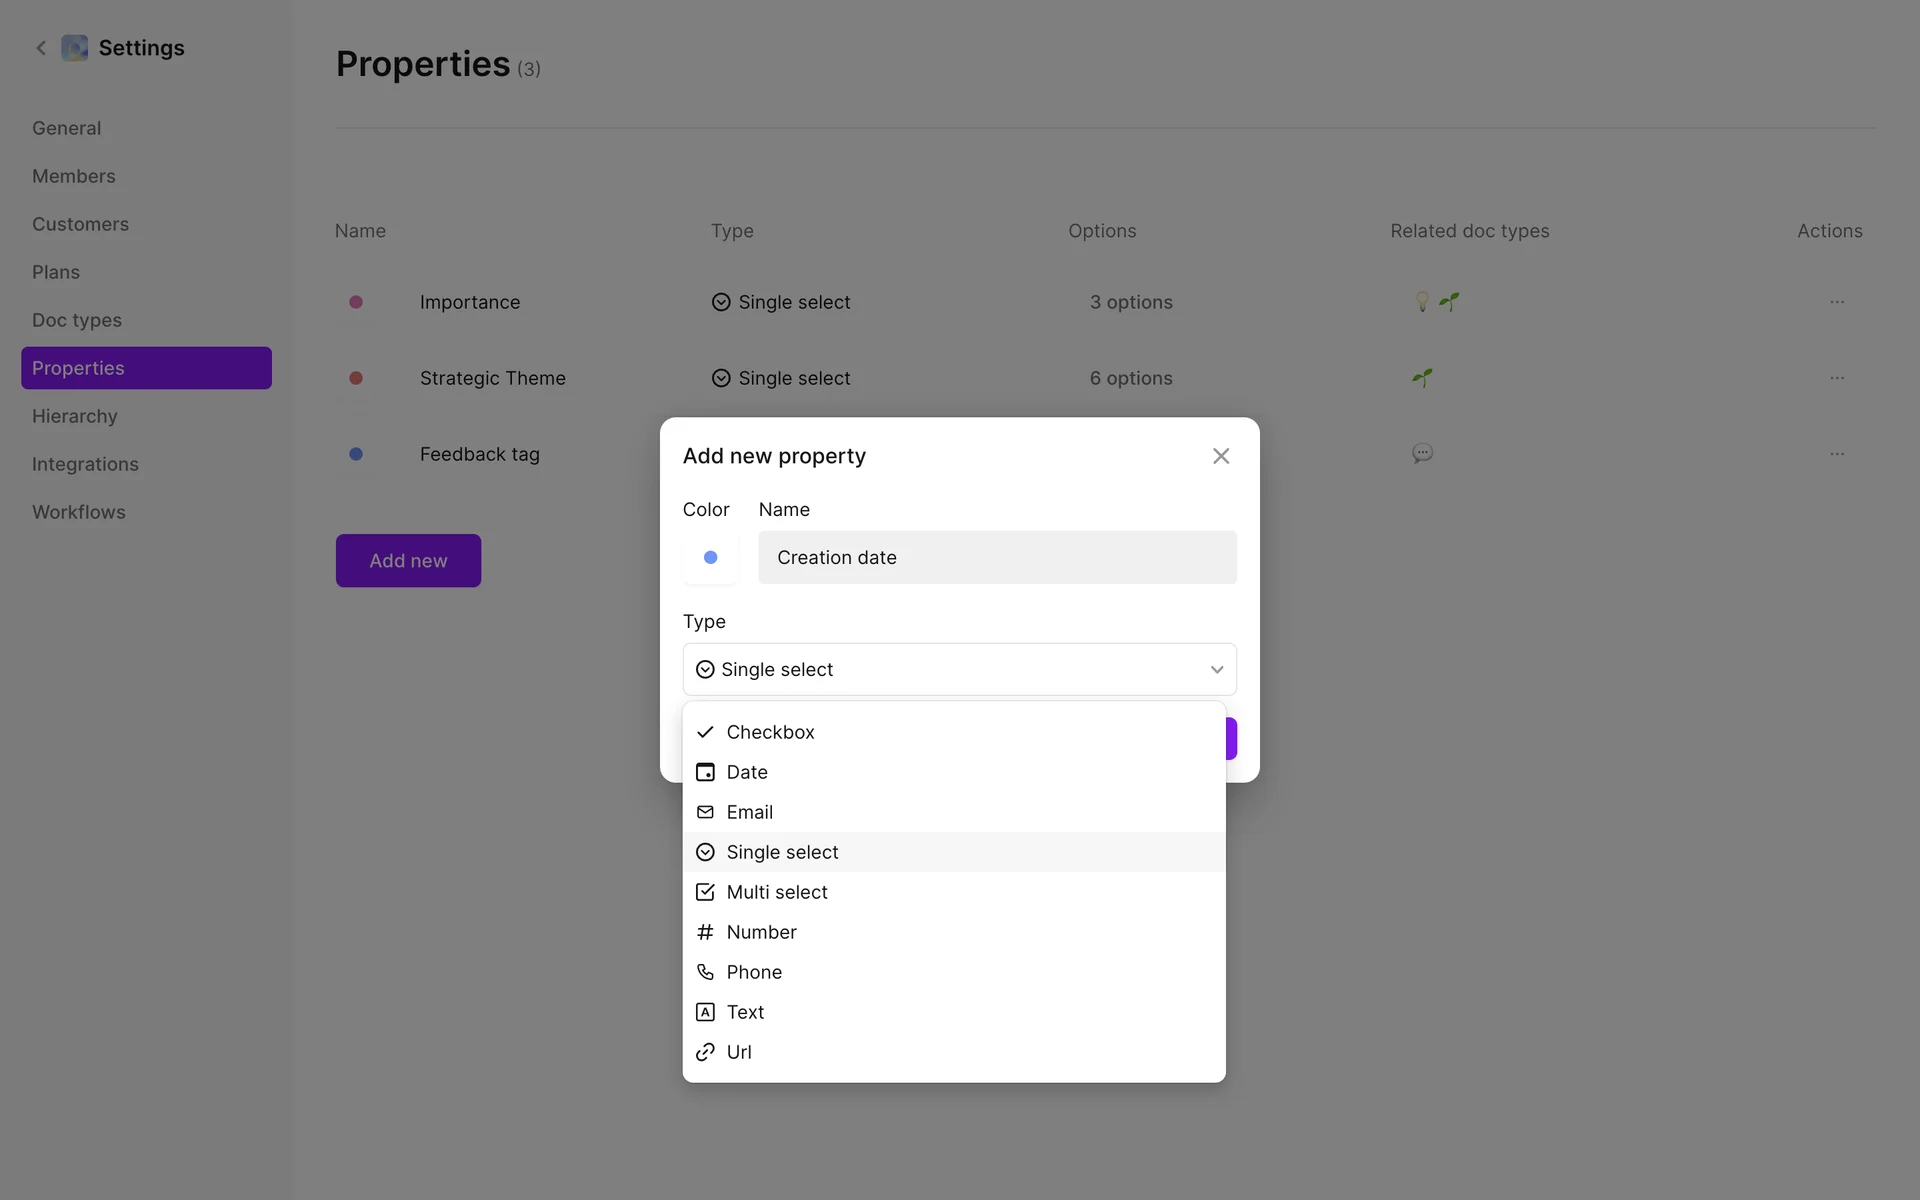Pick Multi select from the type dropdown
1920x1200 pixels.
[777, 892]
